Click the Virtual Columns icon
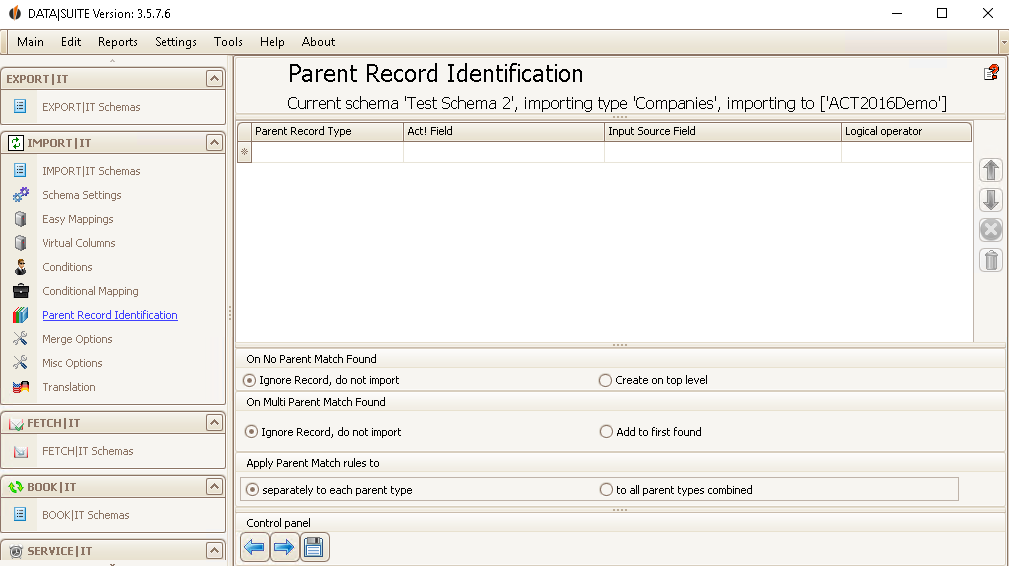This screenshot has width=1009, height=566. click(21, 242)
